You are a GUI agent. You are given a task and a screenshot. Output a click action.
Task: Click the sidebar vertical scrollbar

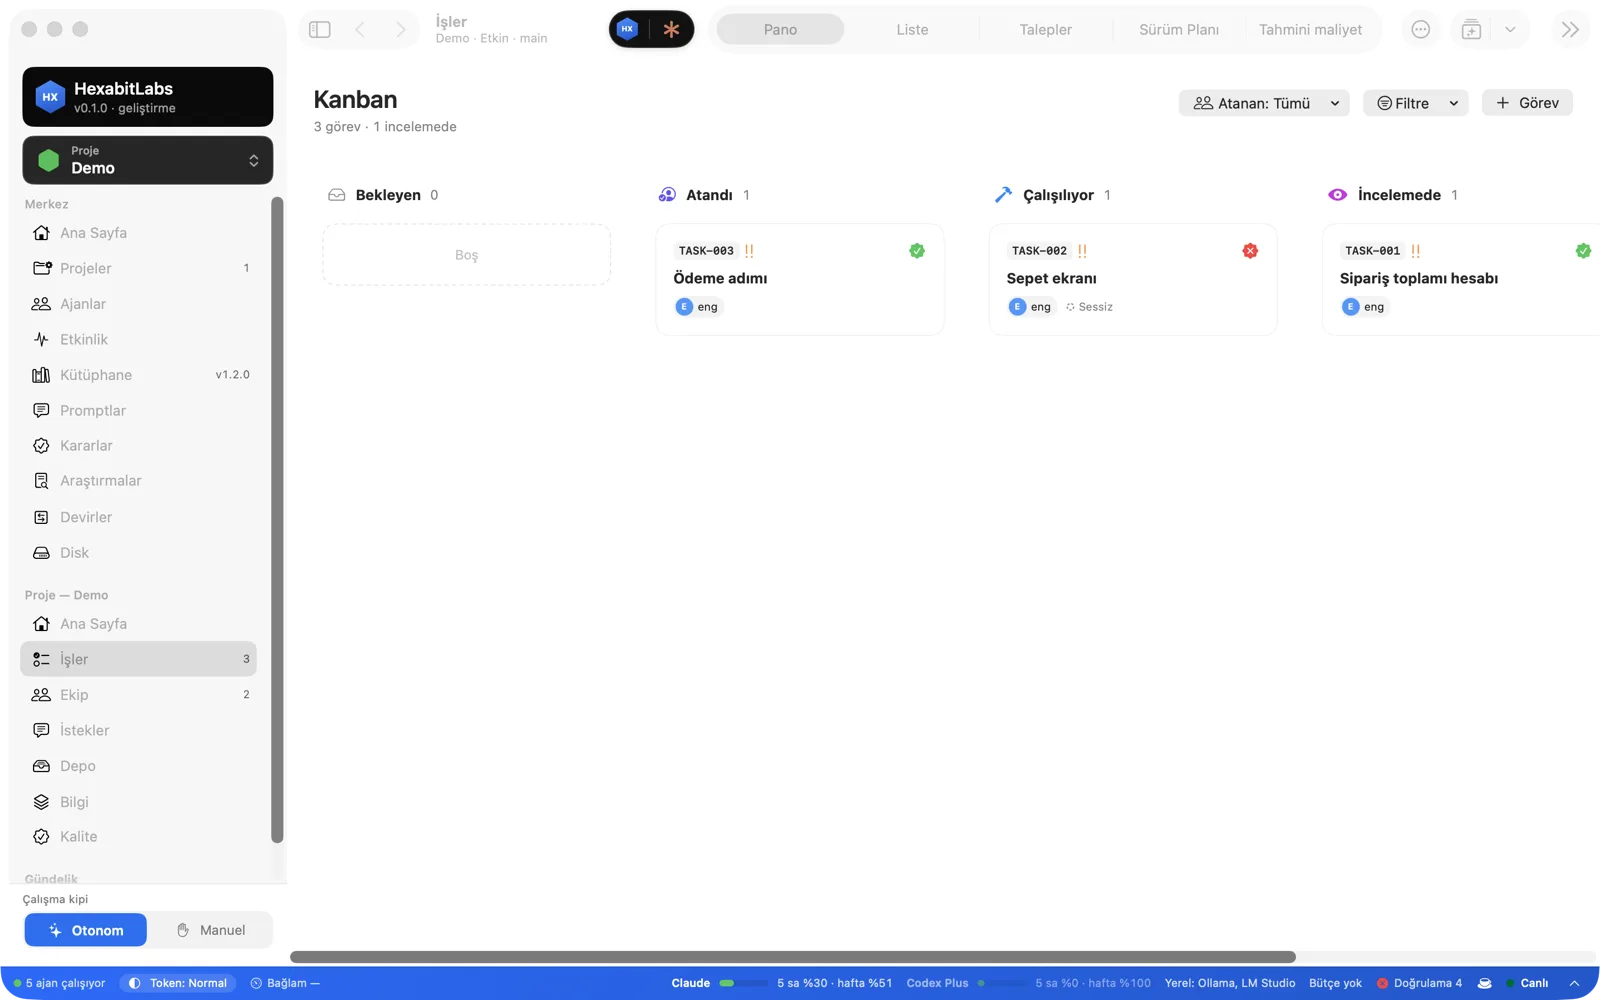pyautogui.click(x=277, y=520)
